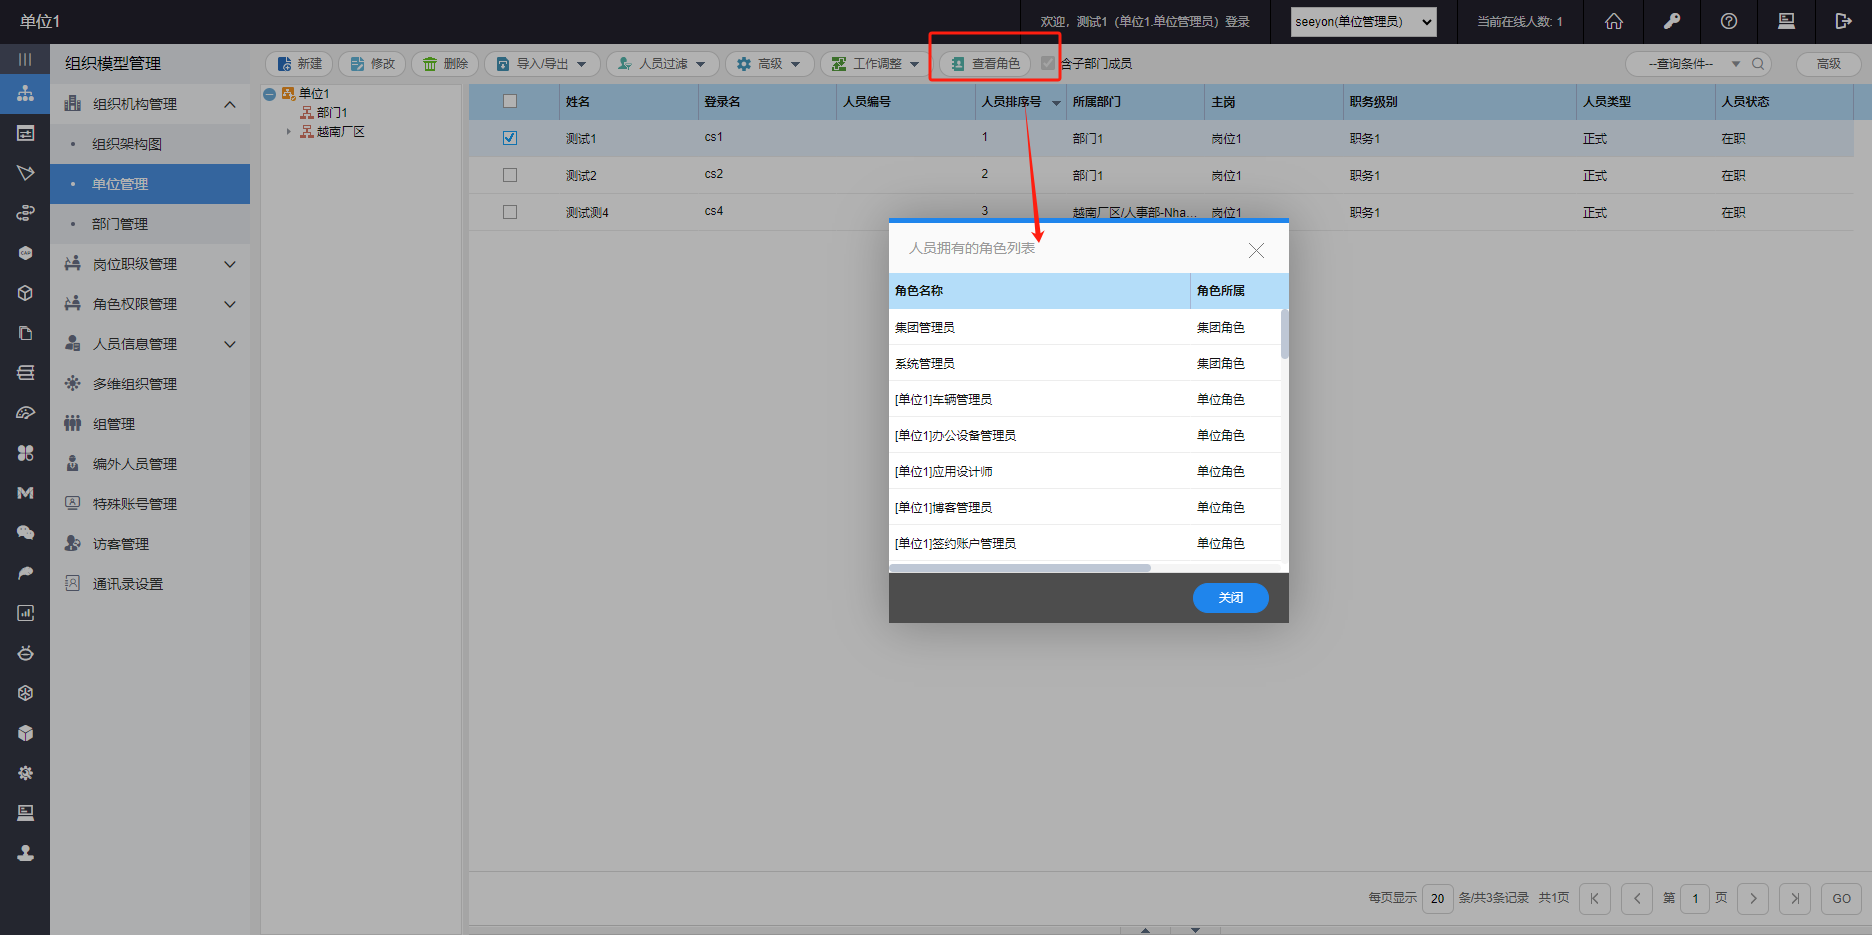The image size is (1872, 935).
Task: Close the role list dialog with X
Action: pos(1257,250)
